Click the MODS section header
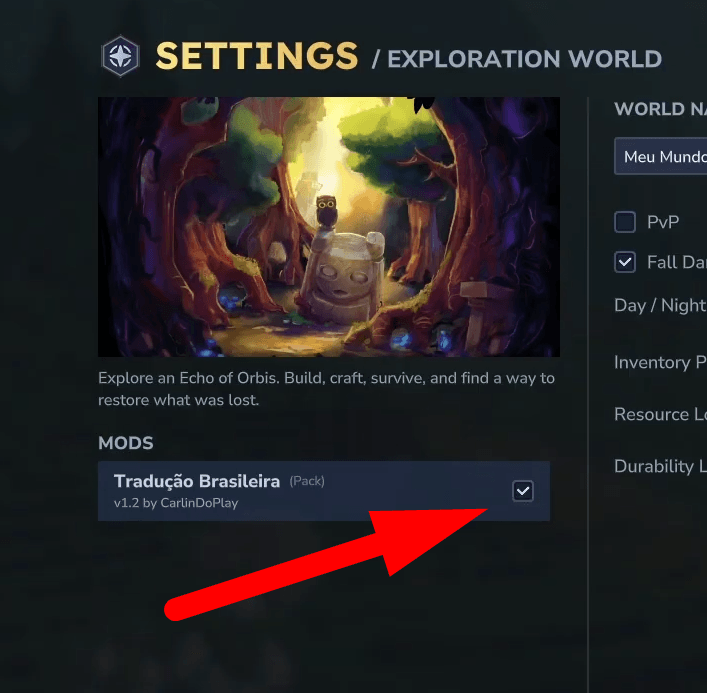Screen dimensions: 707x693 pos(126,443)
